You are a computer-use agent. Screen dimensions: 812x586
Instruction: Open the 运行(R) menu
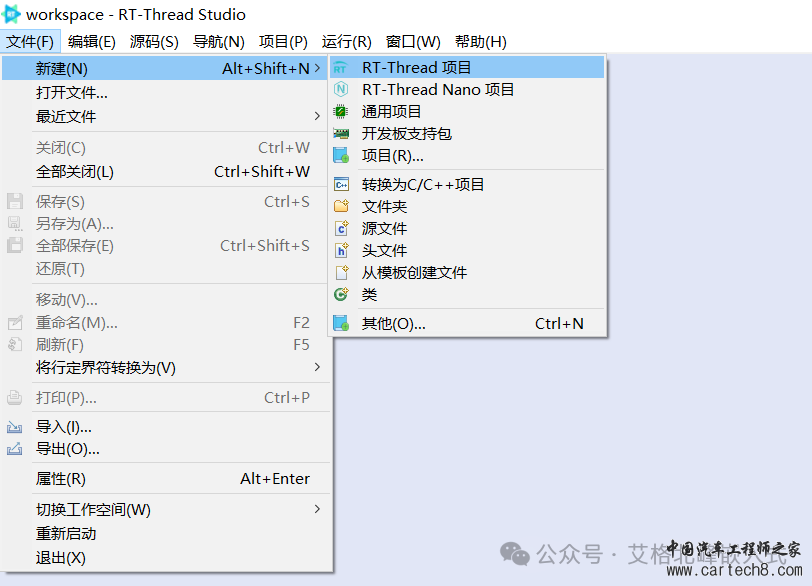346,41
